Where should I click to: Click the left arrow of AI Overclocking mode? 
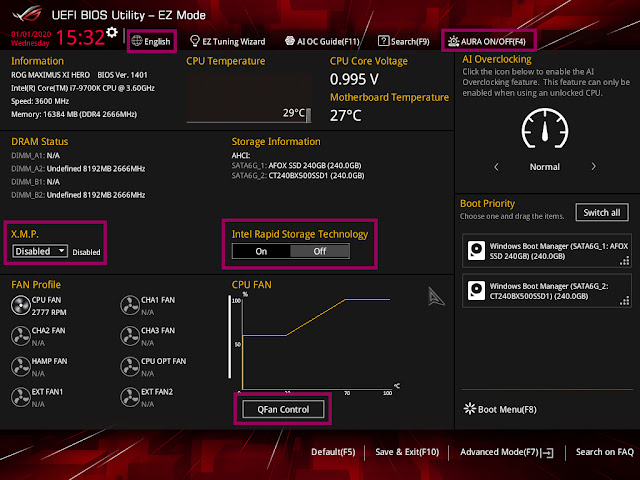496,167
